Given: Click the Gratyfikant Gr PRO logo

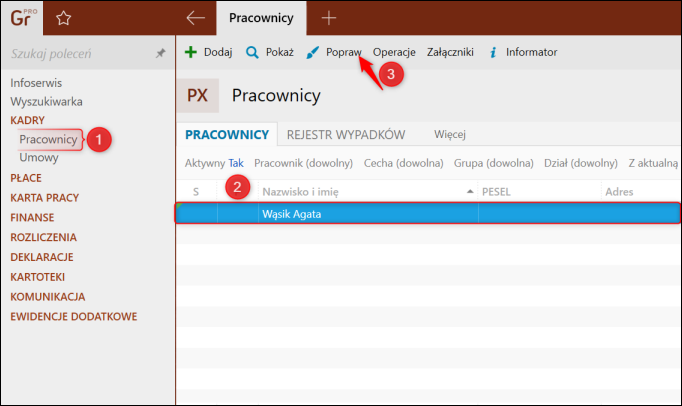Looking at the screenshot, I should tap(23, 18).
